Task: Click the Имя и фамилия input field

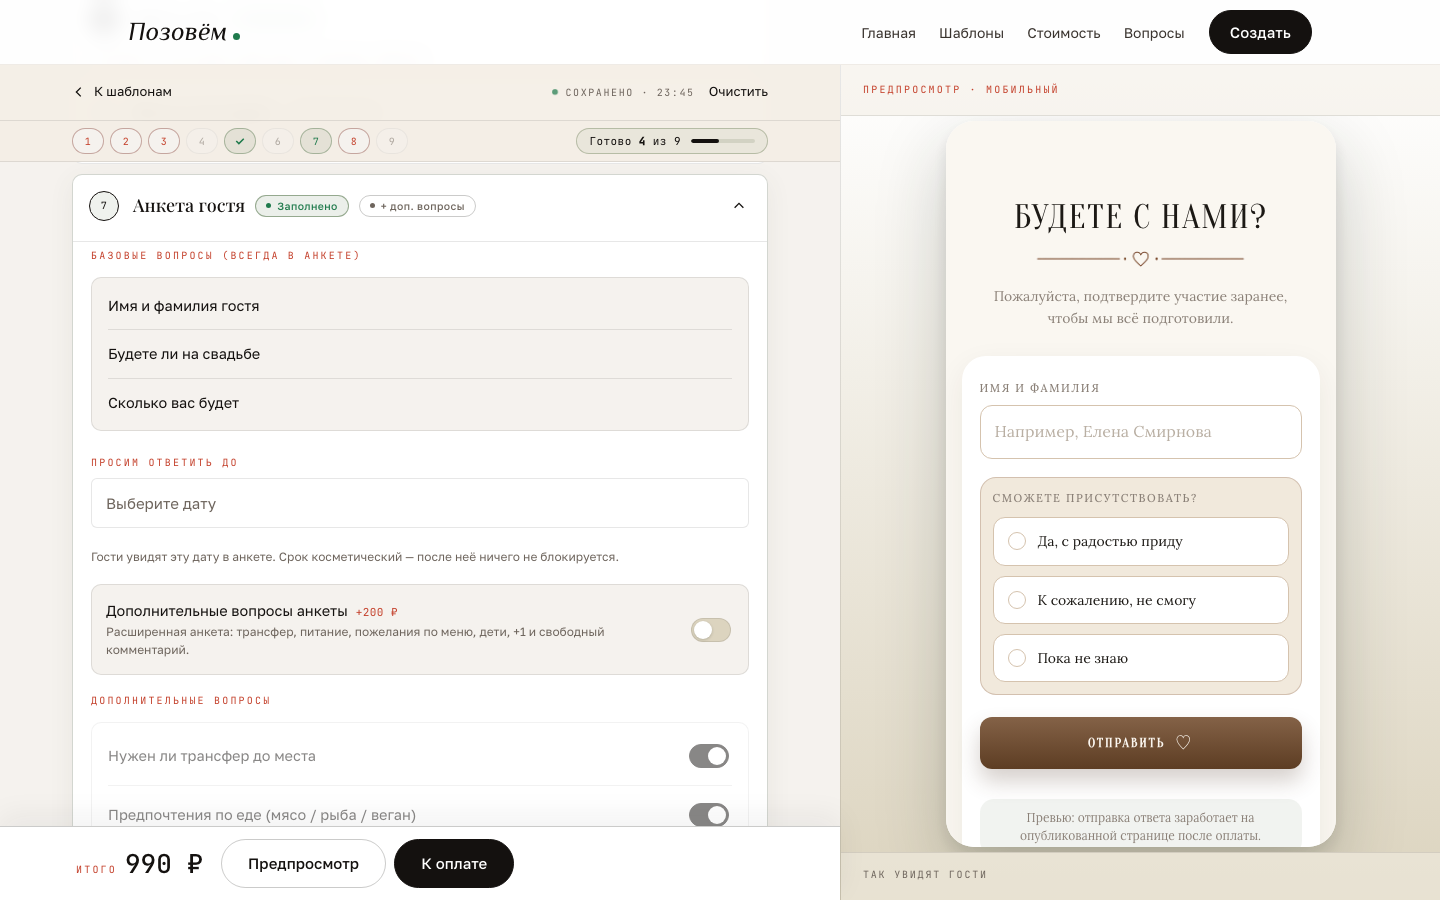Action: (x=1141, y=432)
